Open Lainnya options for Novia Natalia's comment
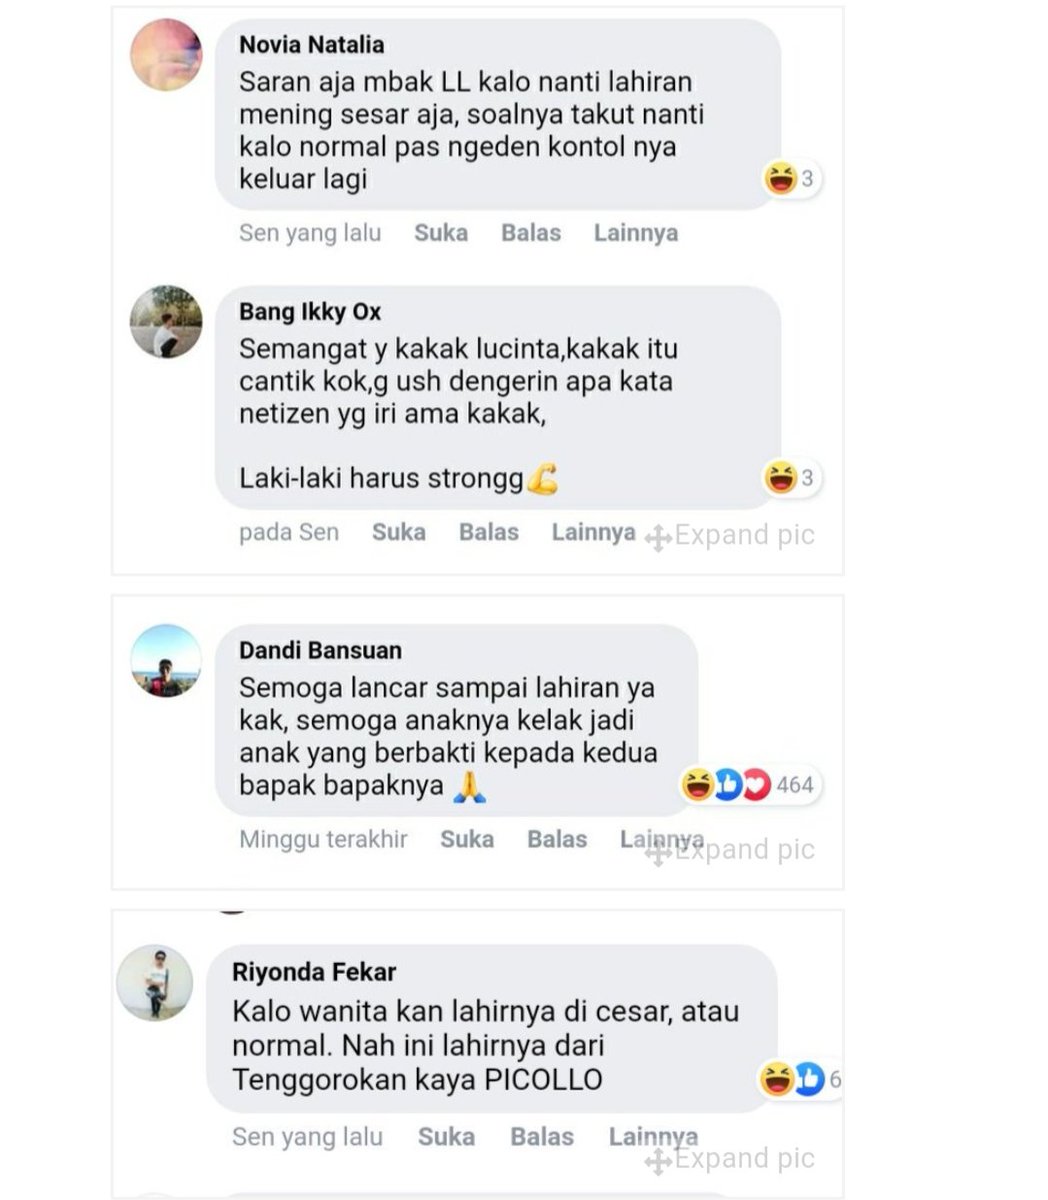1048x1200 pixels. click(x=636, y=233)
